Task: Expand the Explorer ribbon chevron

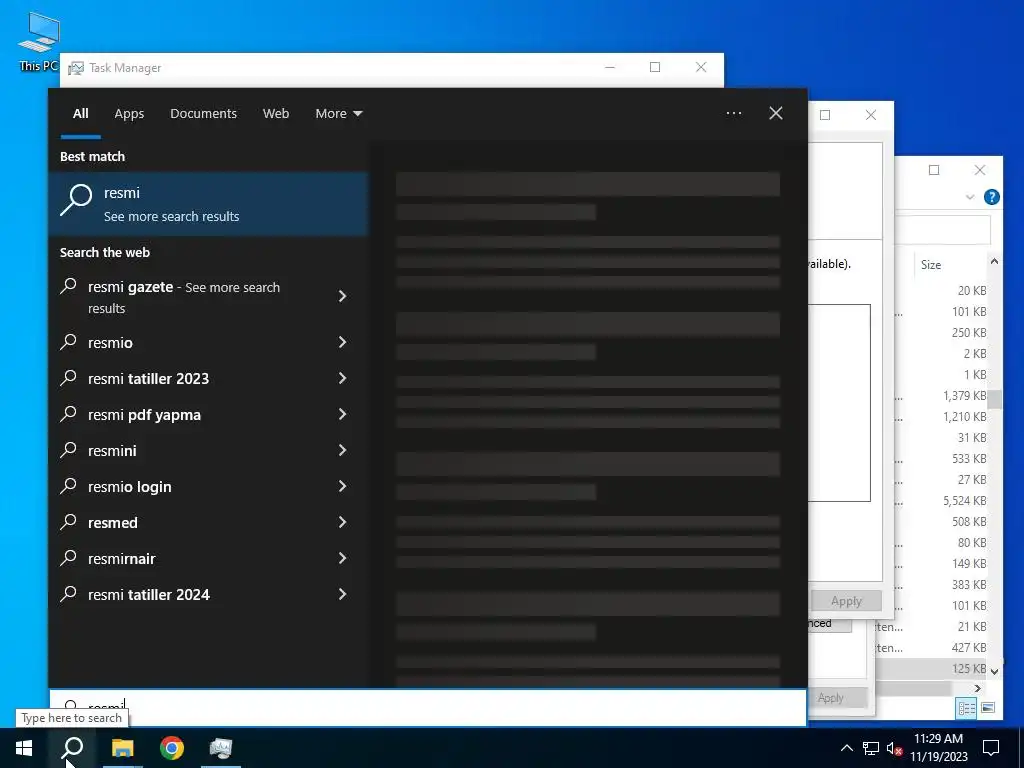Action: pos(970,197)
